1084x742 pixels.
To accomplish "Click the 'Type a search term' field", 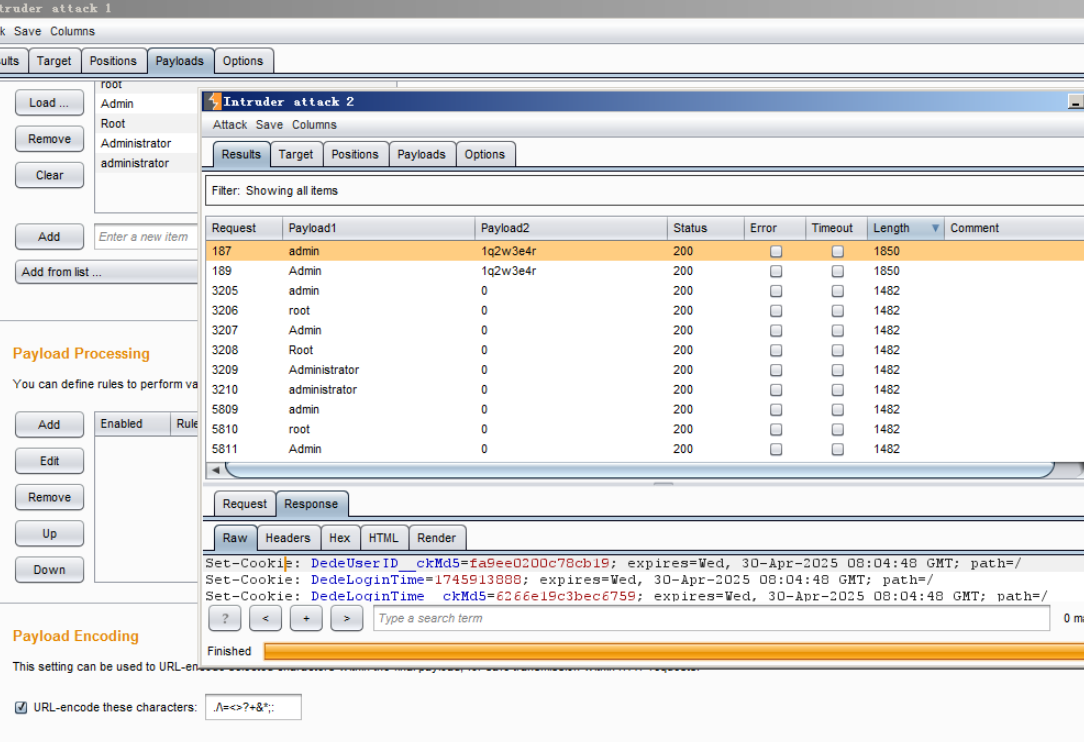I will [711, 618].
